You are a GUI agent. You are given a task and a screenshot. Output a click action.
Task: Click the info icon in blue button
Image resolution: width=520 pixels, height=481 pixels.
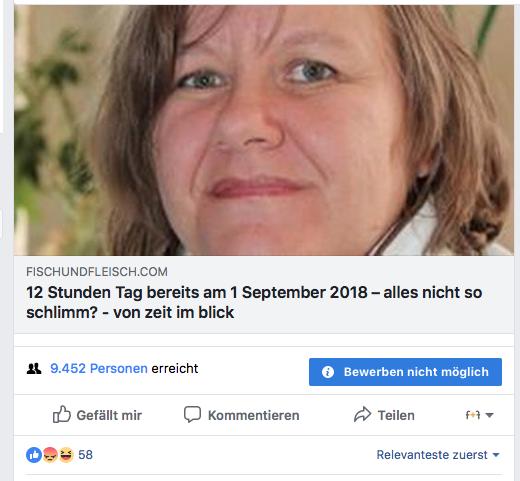pos(328,372)
